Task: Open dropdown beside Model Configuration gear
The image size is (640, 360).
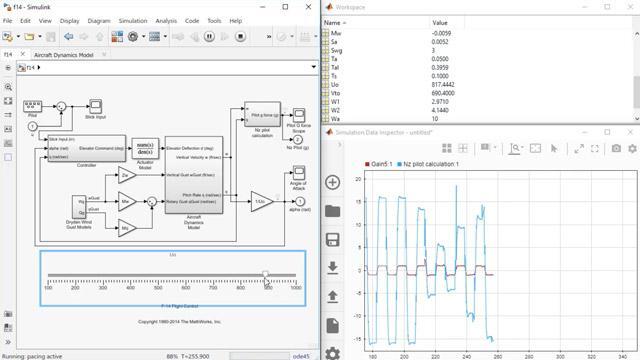Action: pos(143,37)
